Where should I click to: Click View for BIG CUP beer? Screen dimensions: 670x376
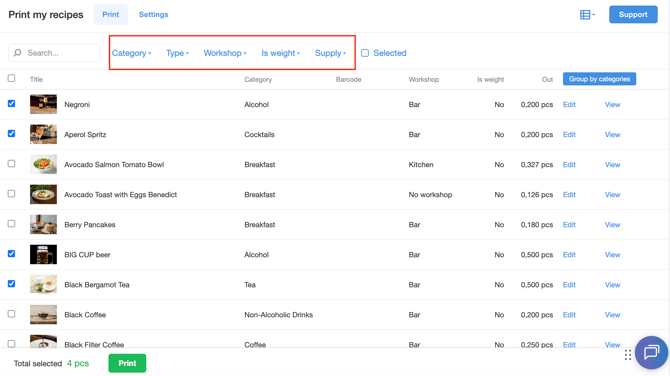click(x=612, y=255)
